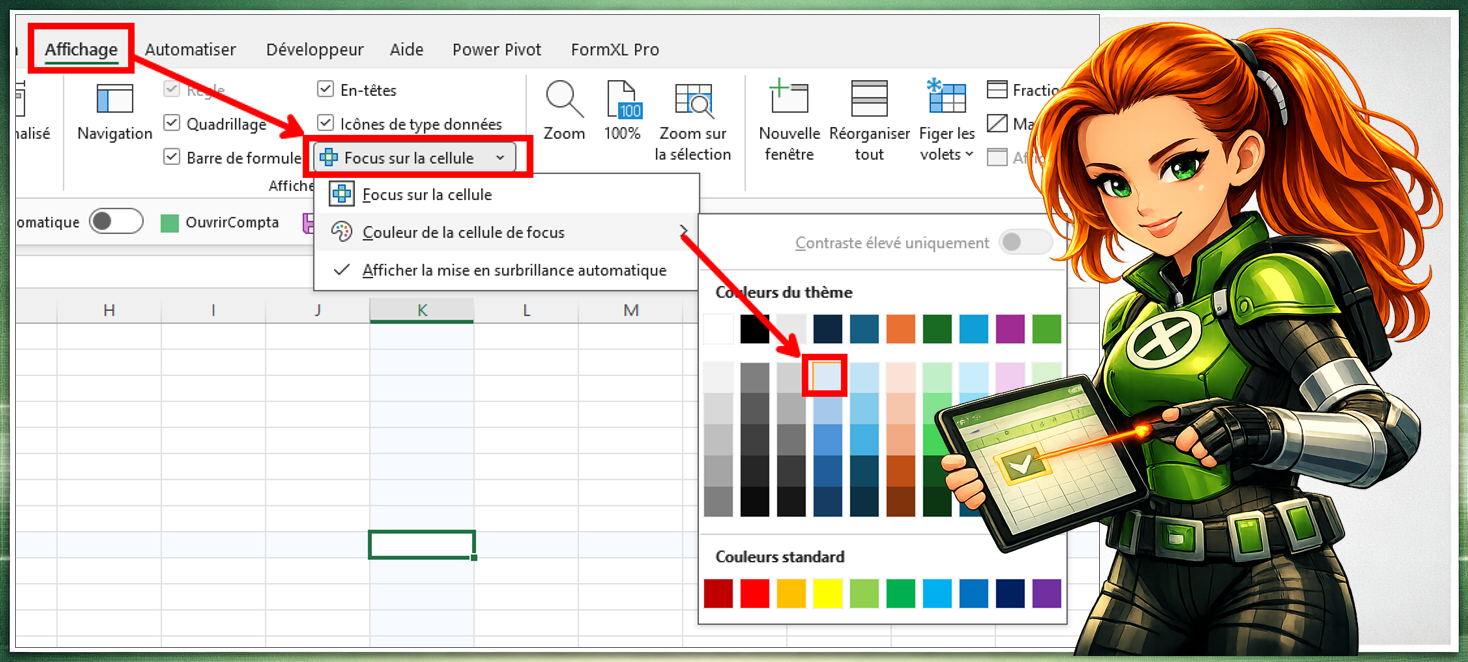This screenshot has height=662, width=1468.
Task: Pick the red standard color swatch
Action: pos(755,593)
